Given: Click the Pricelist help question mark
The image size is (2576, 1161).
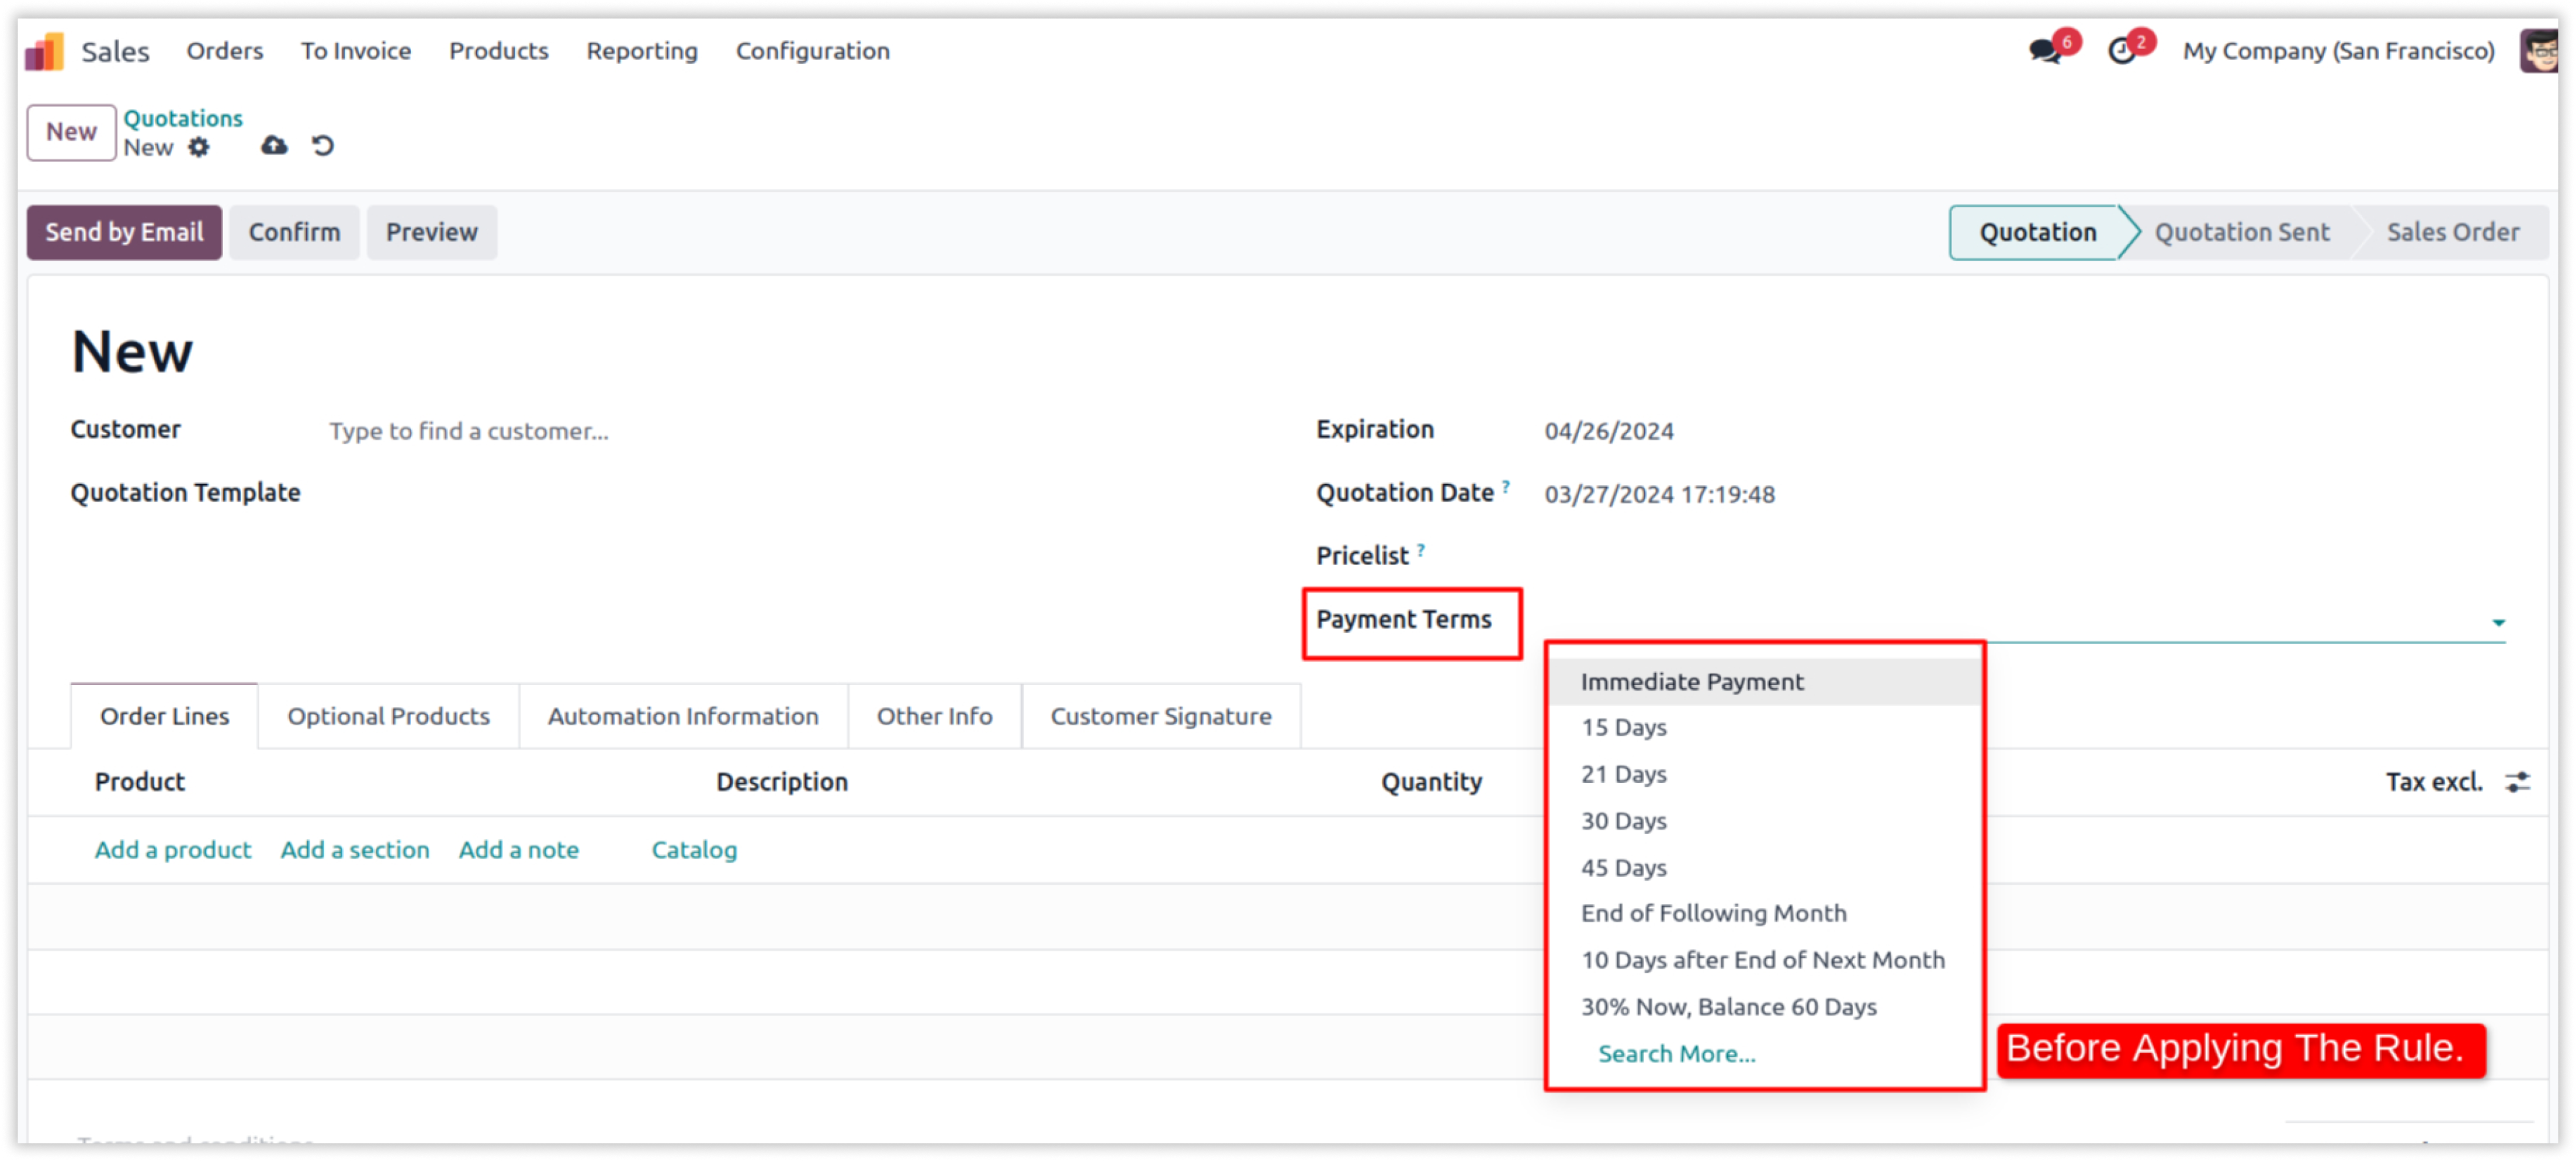Looking at the screenshot, I should pyautogui.click(x=1421, y=549).
